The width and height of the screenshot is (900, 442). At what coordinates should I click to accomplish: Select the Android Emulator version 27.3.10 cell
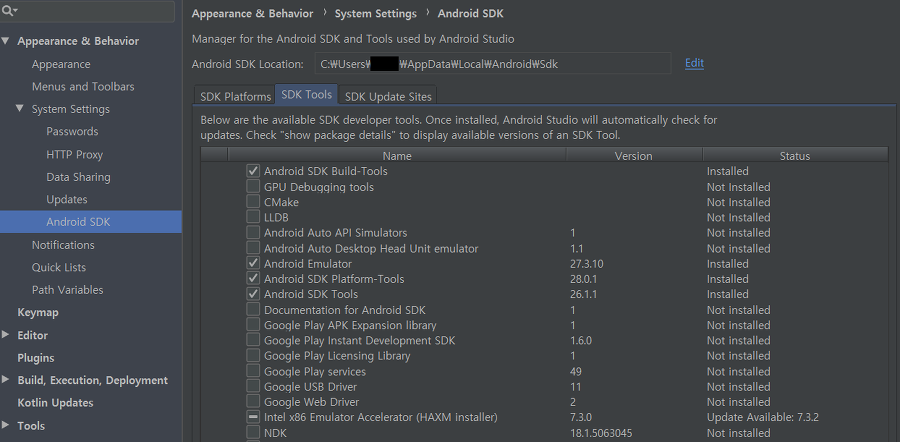point(587,263)
